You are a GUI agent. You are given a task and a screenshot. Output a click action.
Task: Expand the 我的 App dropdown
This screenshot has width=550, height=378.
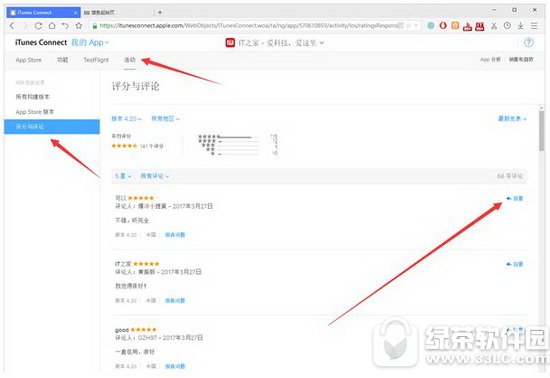[x=90, y=42]
